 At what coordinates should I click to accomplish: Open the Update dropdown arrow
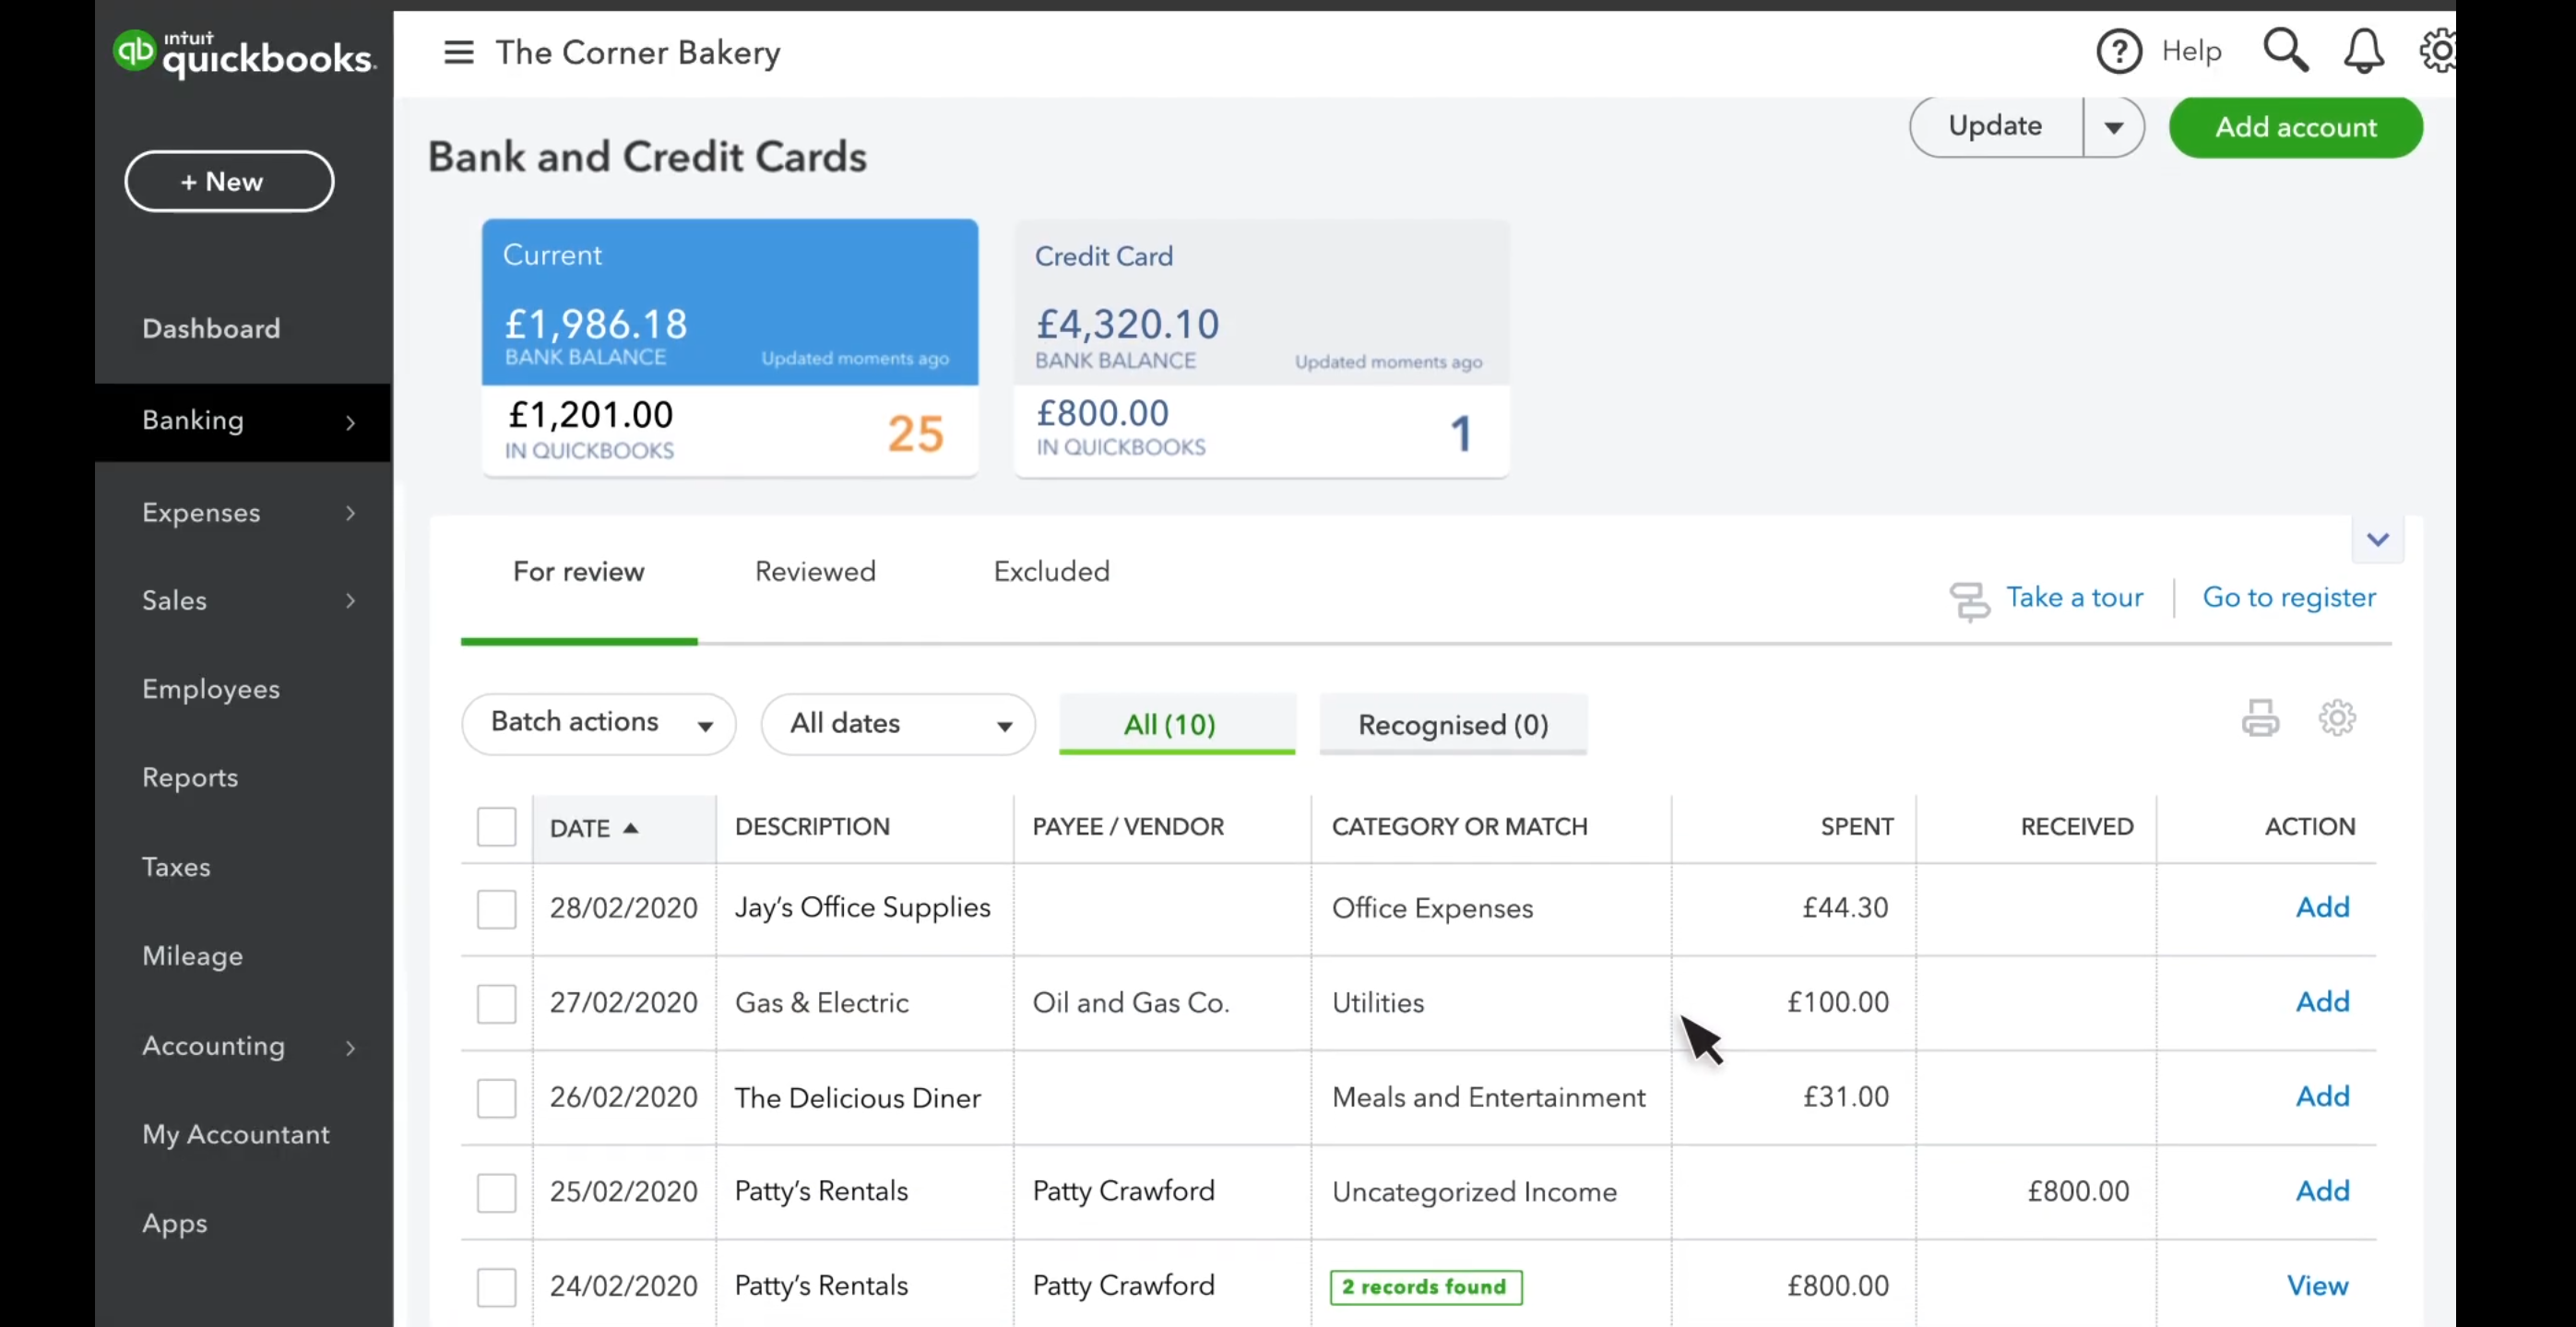click(2114, 127)
